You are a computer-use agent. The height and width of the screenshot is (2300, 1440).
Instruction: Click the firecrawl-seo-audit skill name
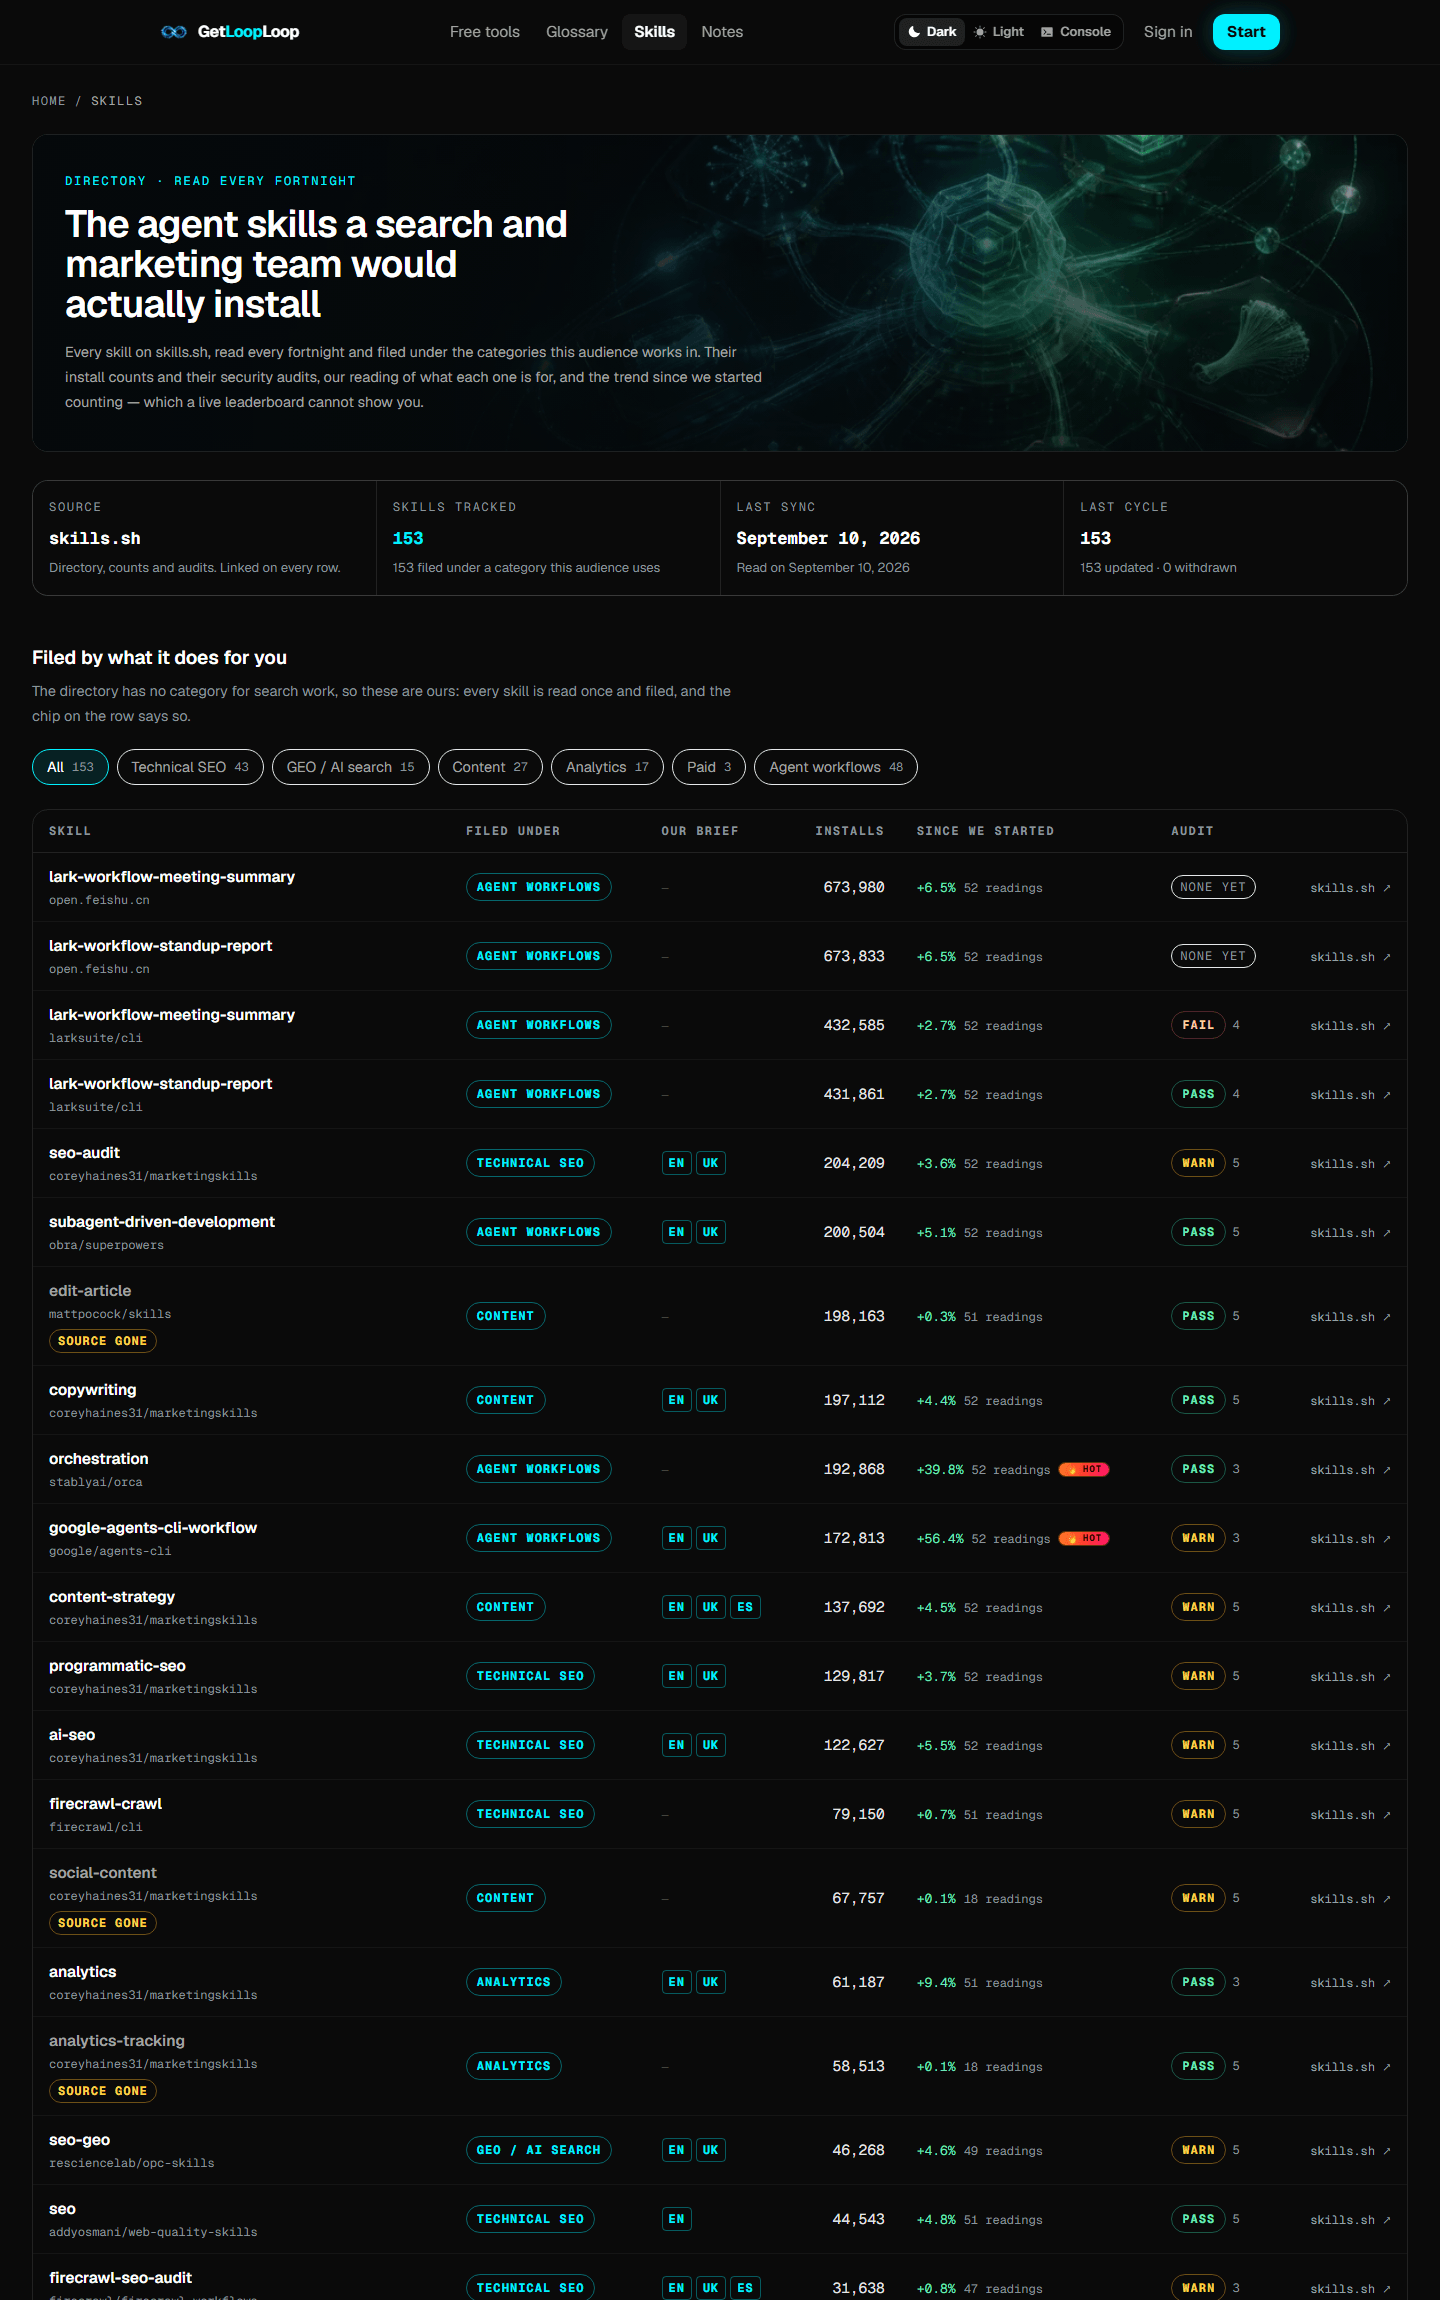point(120,2278)
